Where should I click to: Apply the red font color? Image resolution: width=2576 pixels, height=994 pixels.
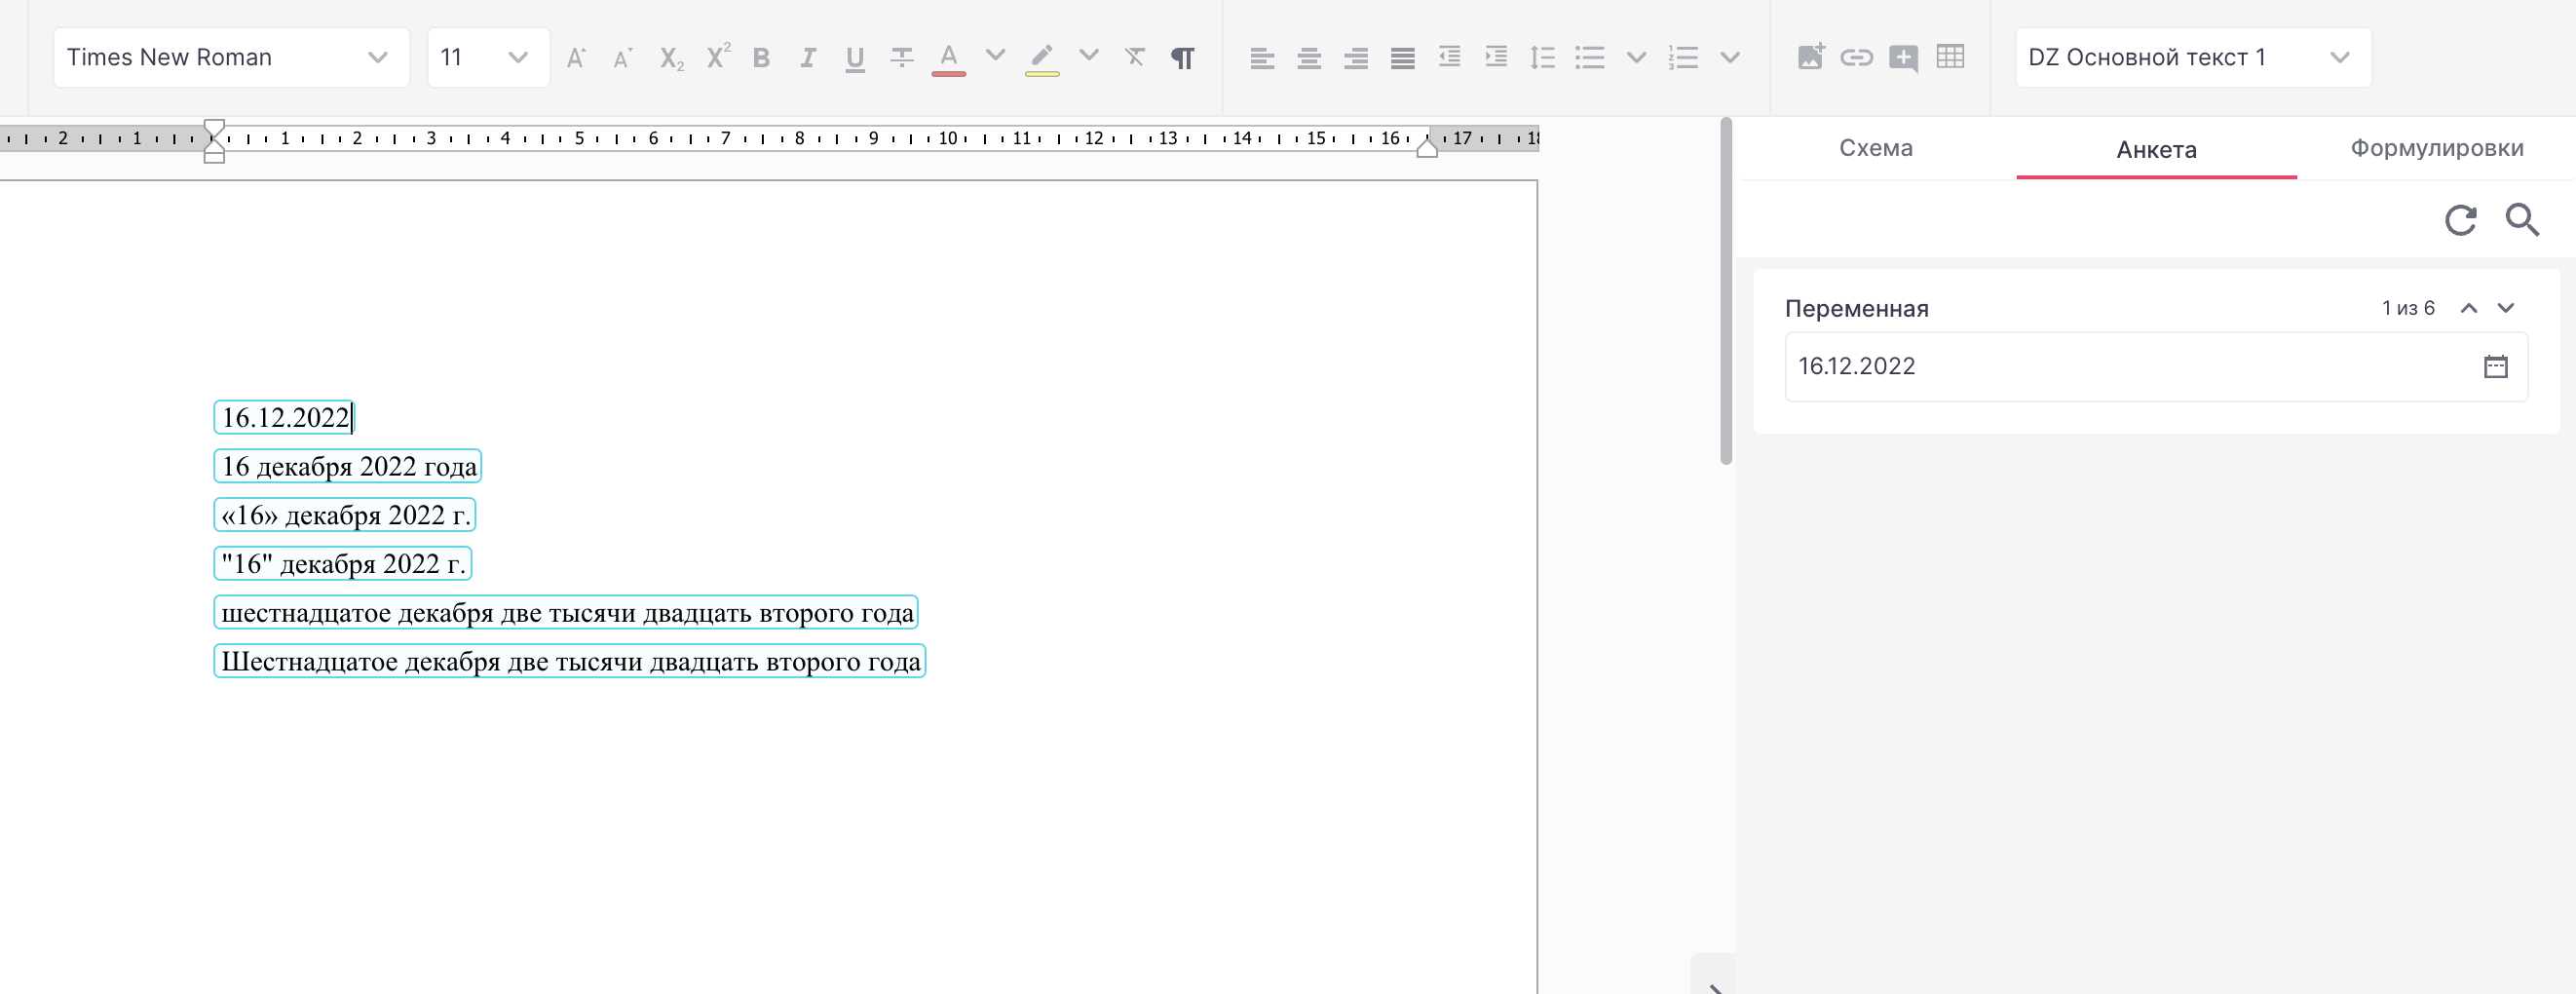pos(948,59)
